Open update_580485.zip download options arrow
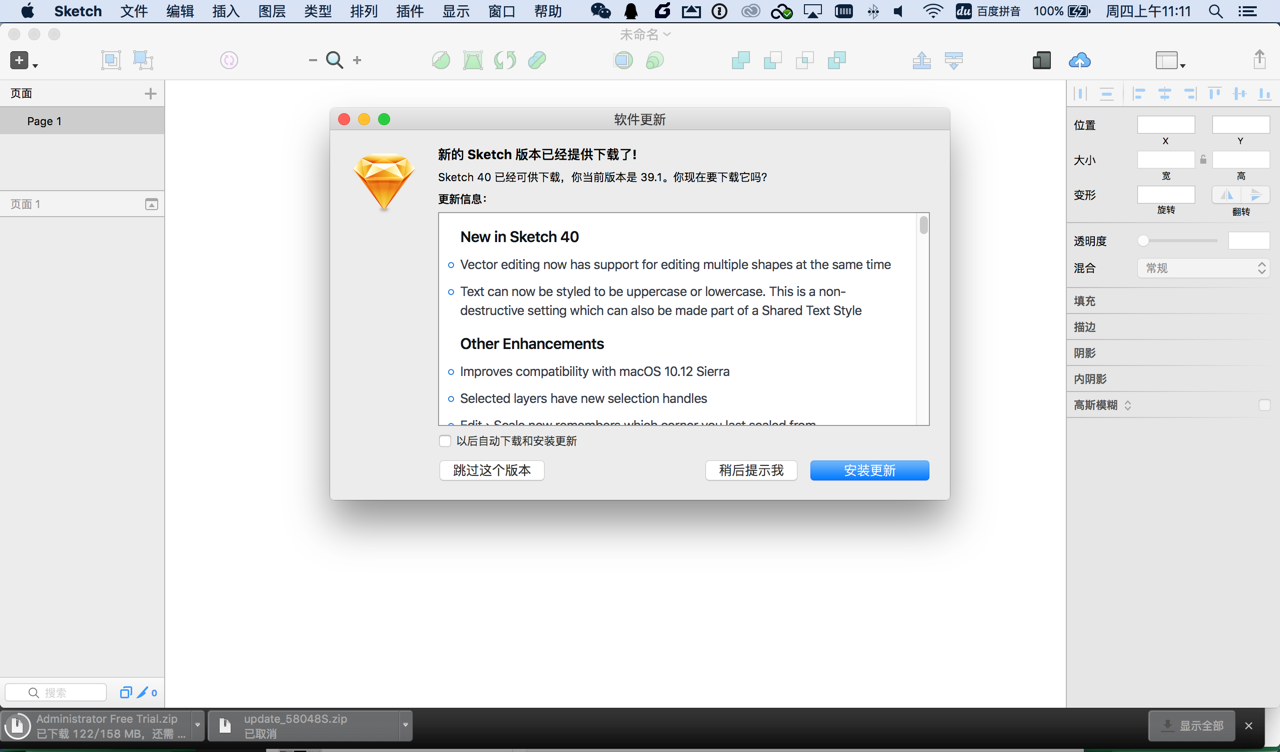The image size is (1280, 752). [x=405, y=725]
